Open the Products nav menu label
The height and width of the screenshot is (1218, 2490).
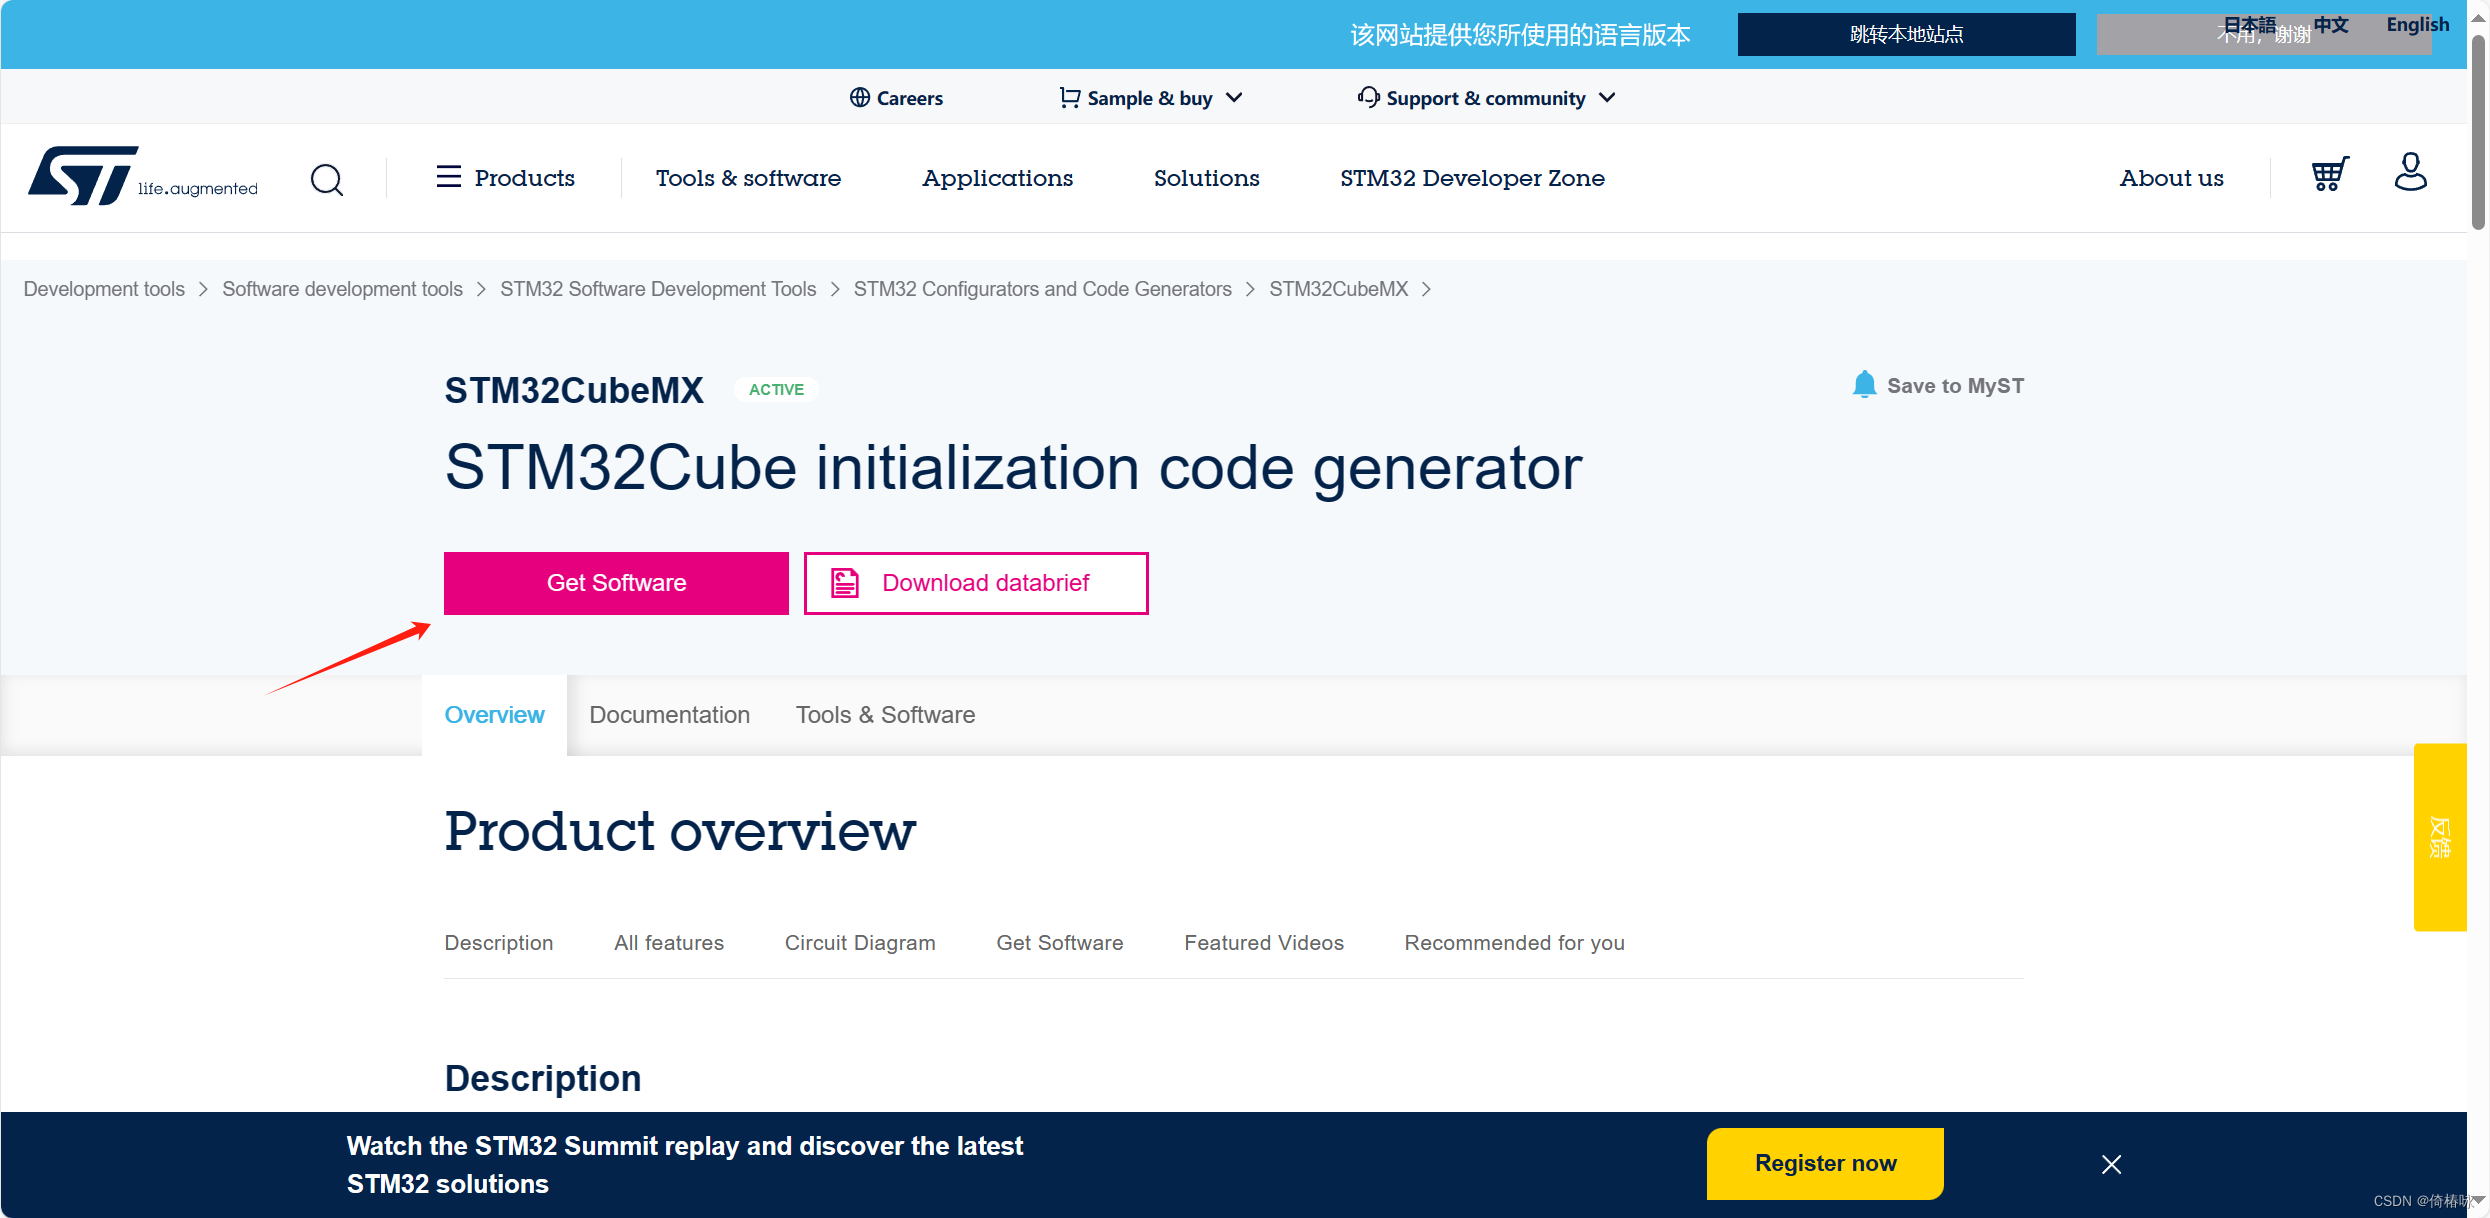[524, 178]
